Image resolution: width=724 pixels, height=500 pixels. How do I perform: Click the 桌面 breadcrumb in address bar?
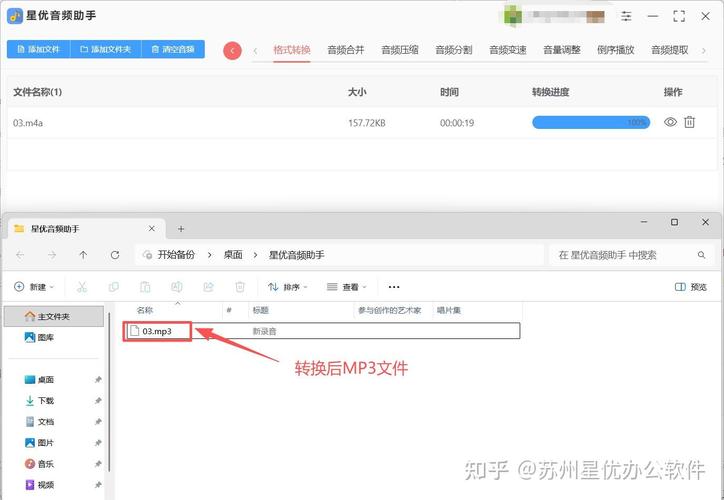[233, 255]
